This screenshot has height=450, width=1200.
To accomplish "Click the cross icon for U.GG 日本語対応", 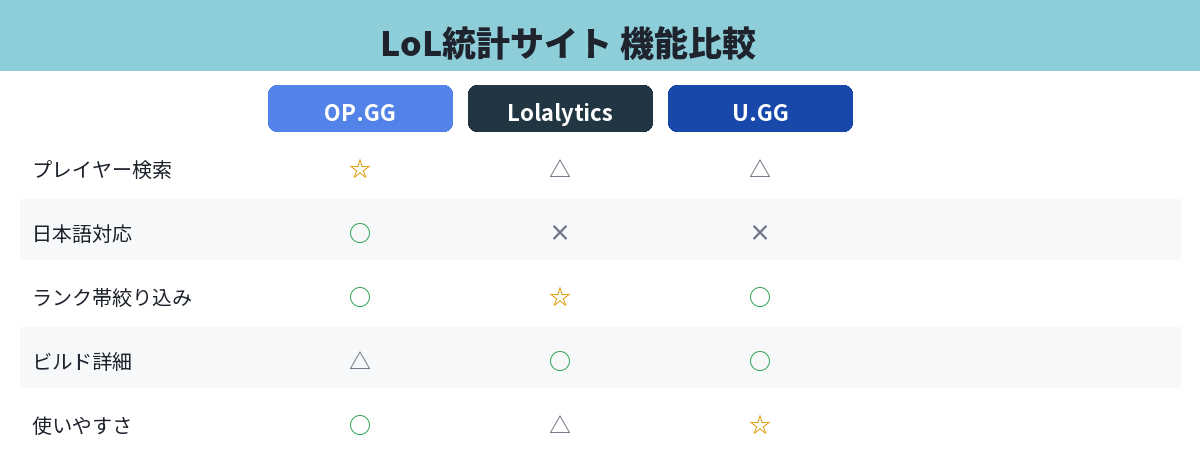I will pos(760,233).
